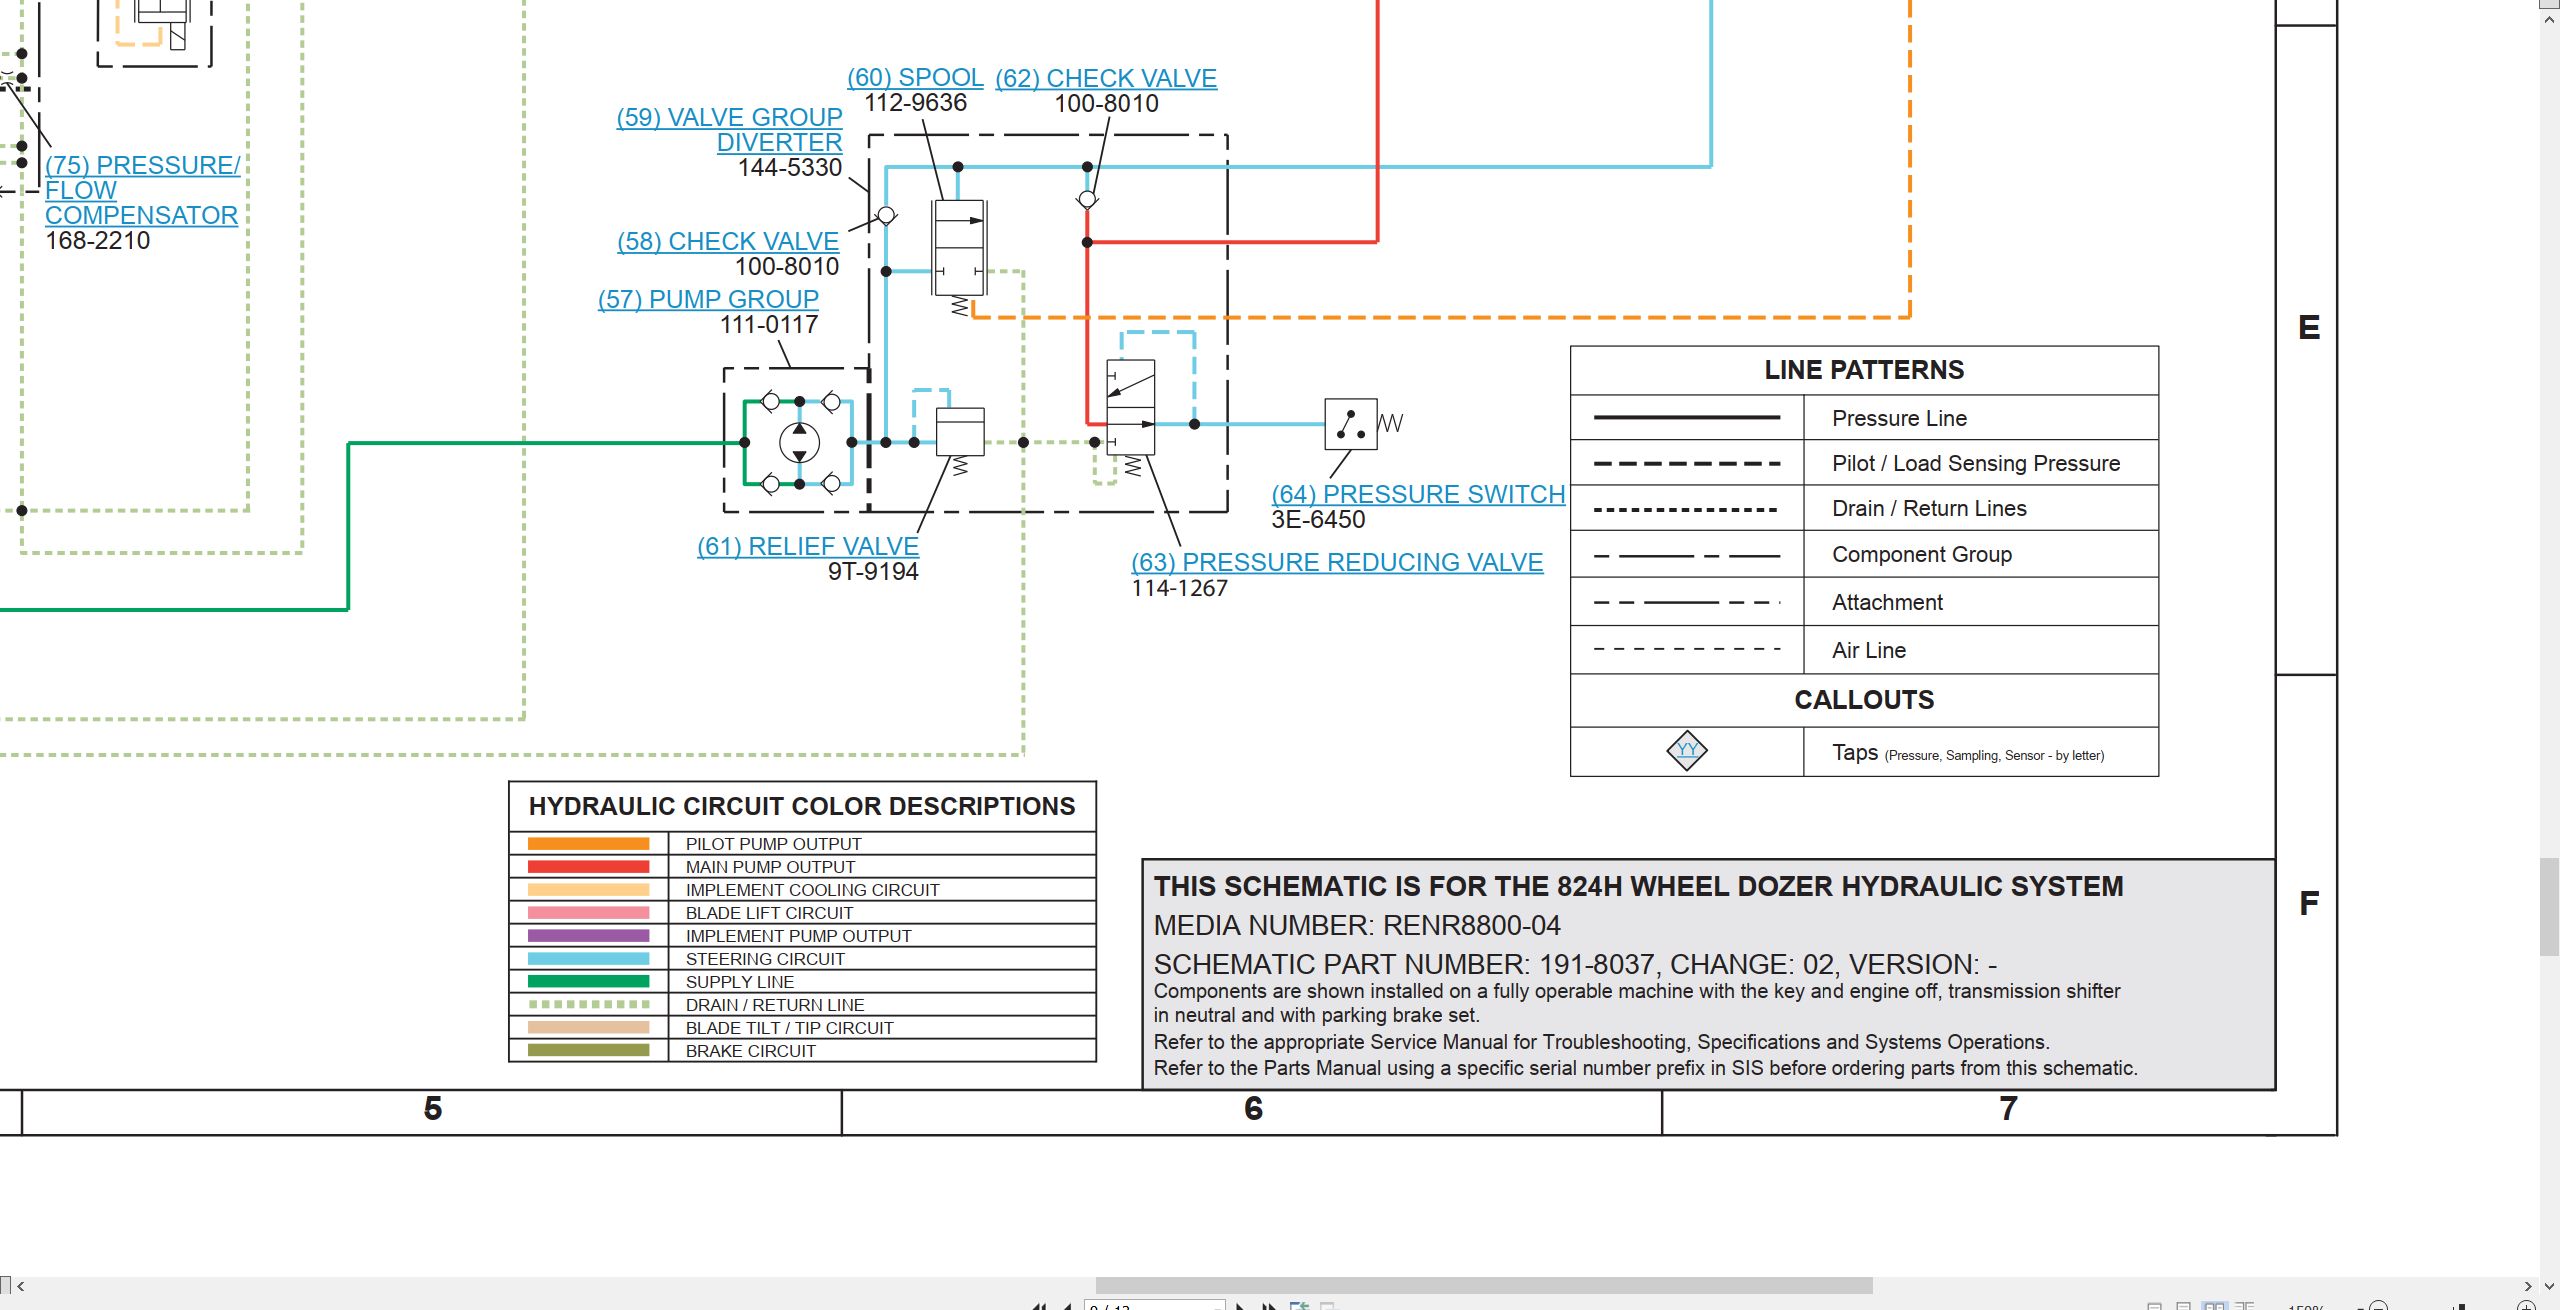
Task: Click the 824H WHEEL DOZER title line
Action: click(1638, 887)
